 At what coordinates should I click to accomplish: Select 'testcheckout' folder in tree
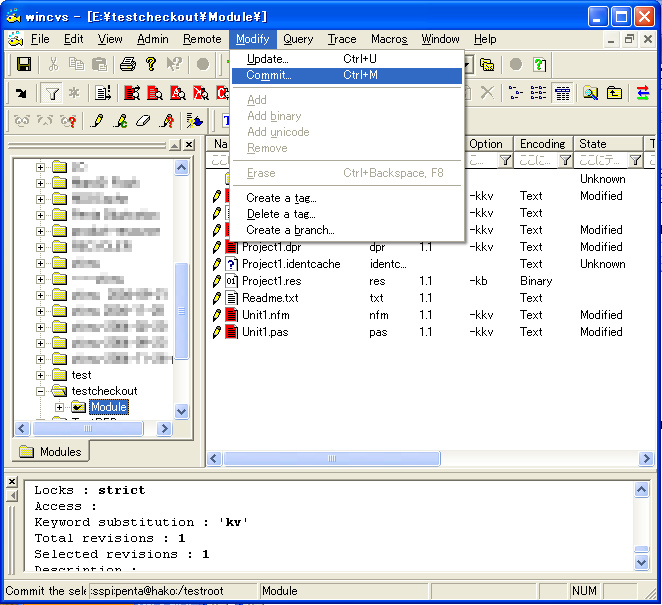104,391
